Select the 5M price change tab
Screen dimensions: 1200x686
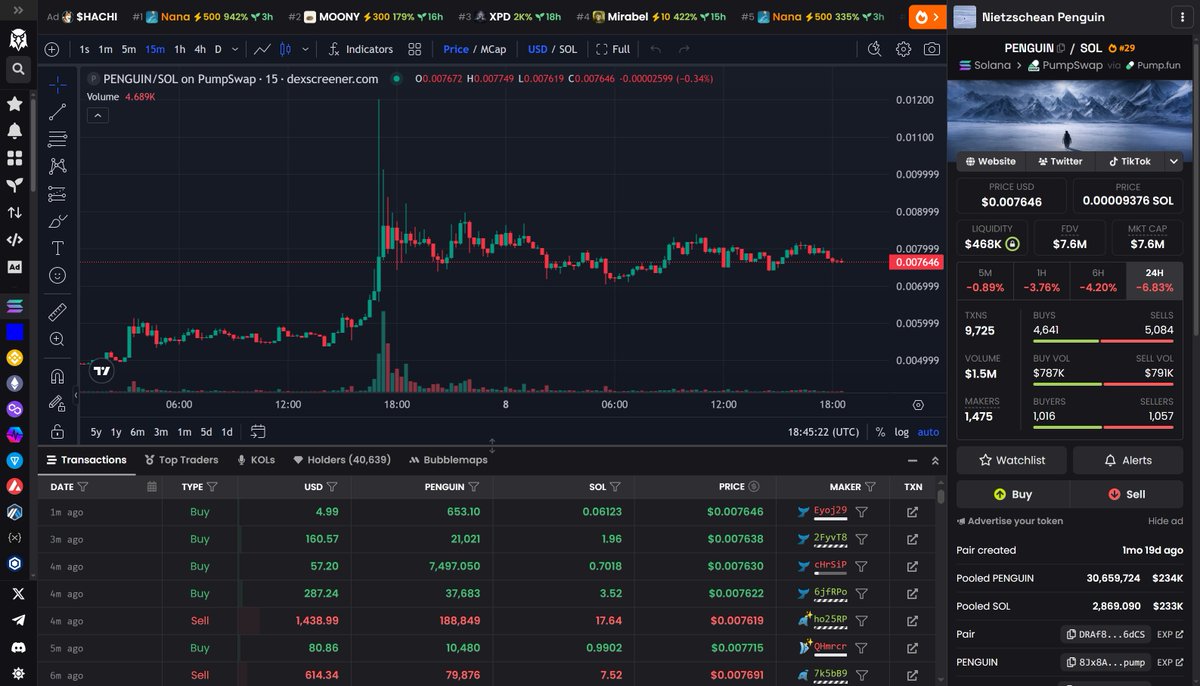[985, 280]
